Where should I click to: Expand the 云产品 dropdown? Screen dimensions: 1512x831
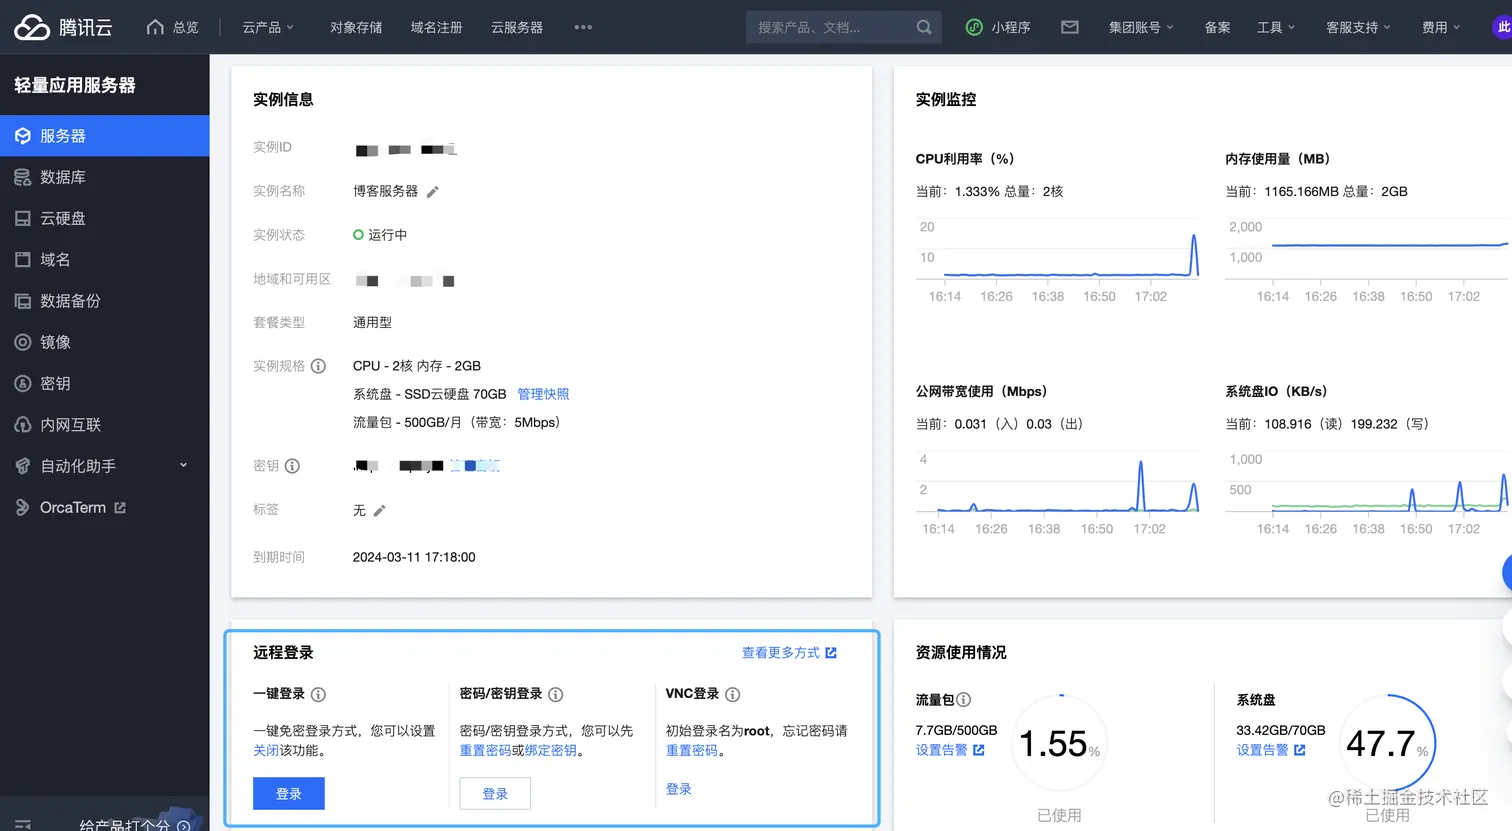click(268, 27)
